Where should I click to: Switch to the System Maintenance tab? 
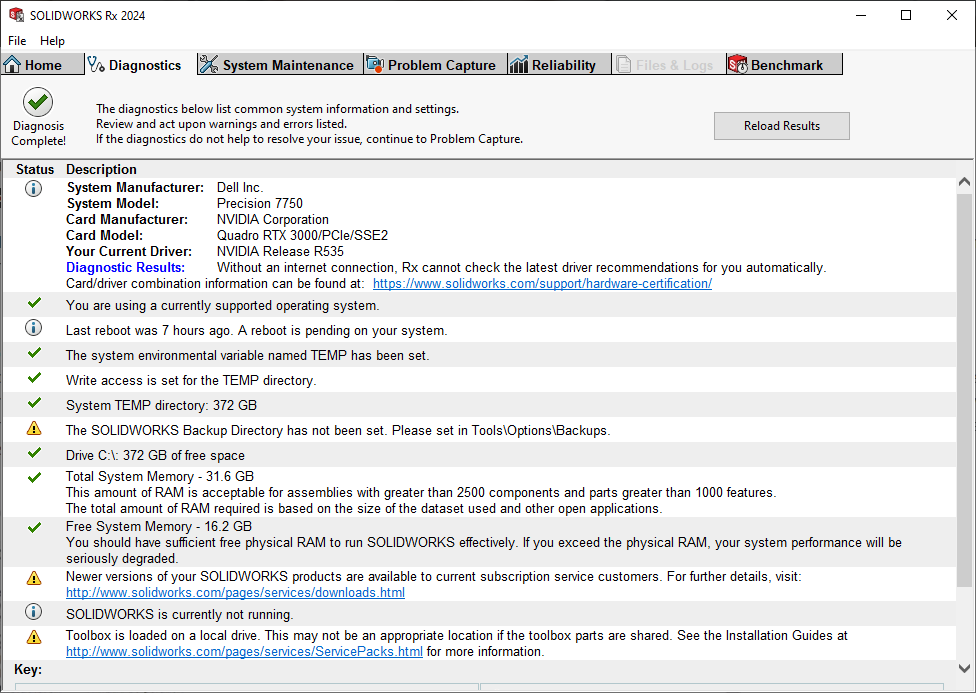pos(287,65)
